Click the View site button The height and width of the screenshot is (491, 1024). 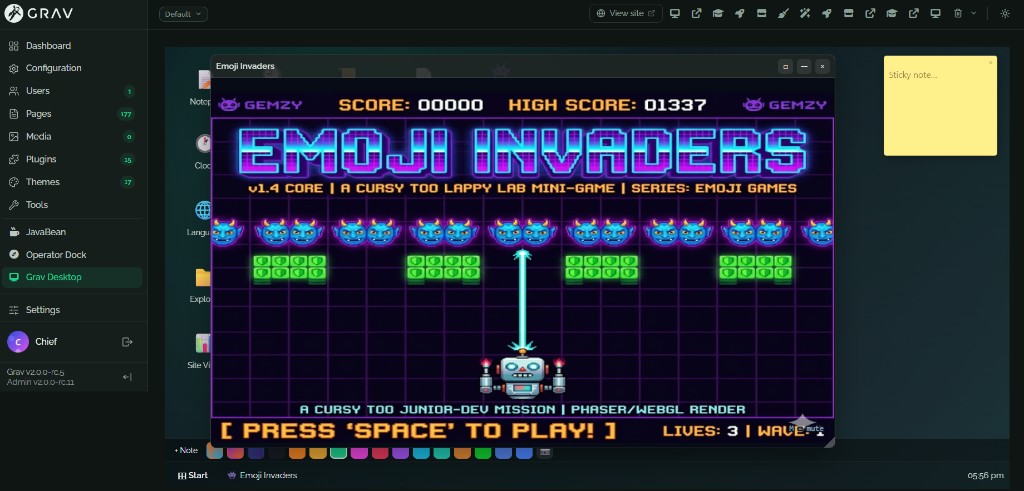coord(626,13)
